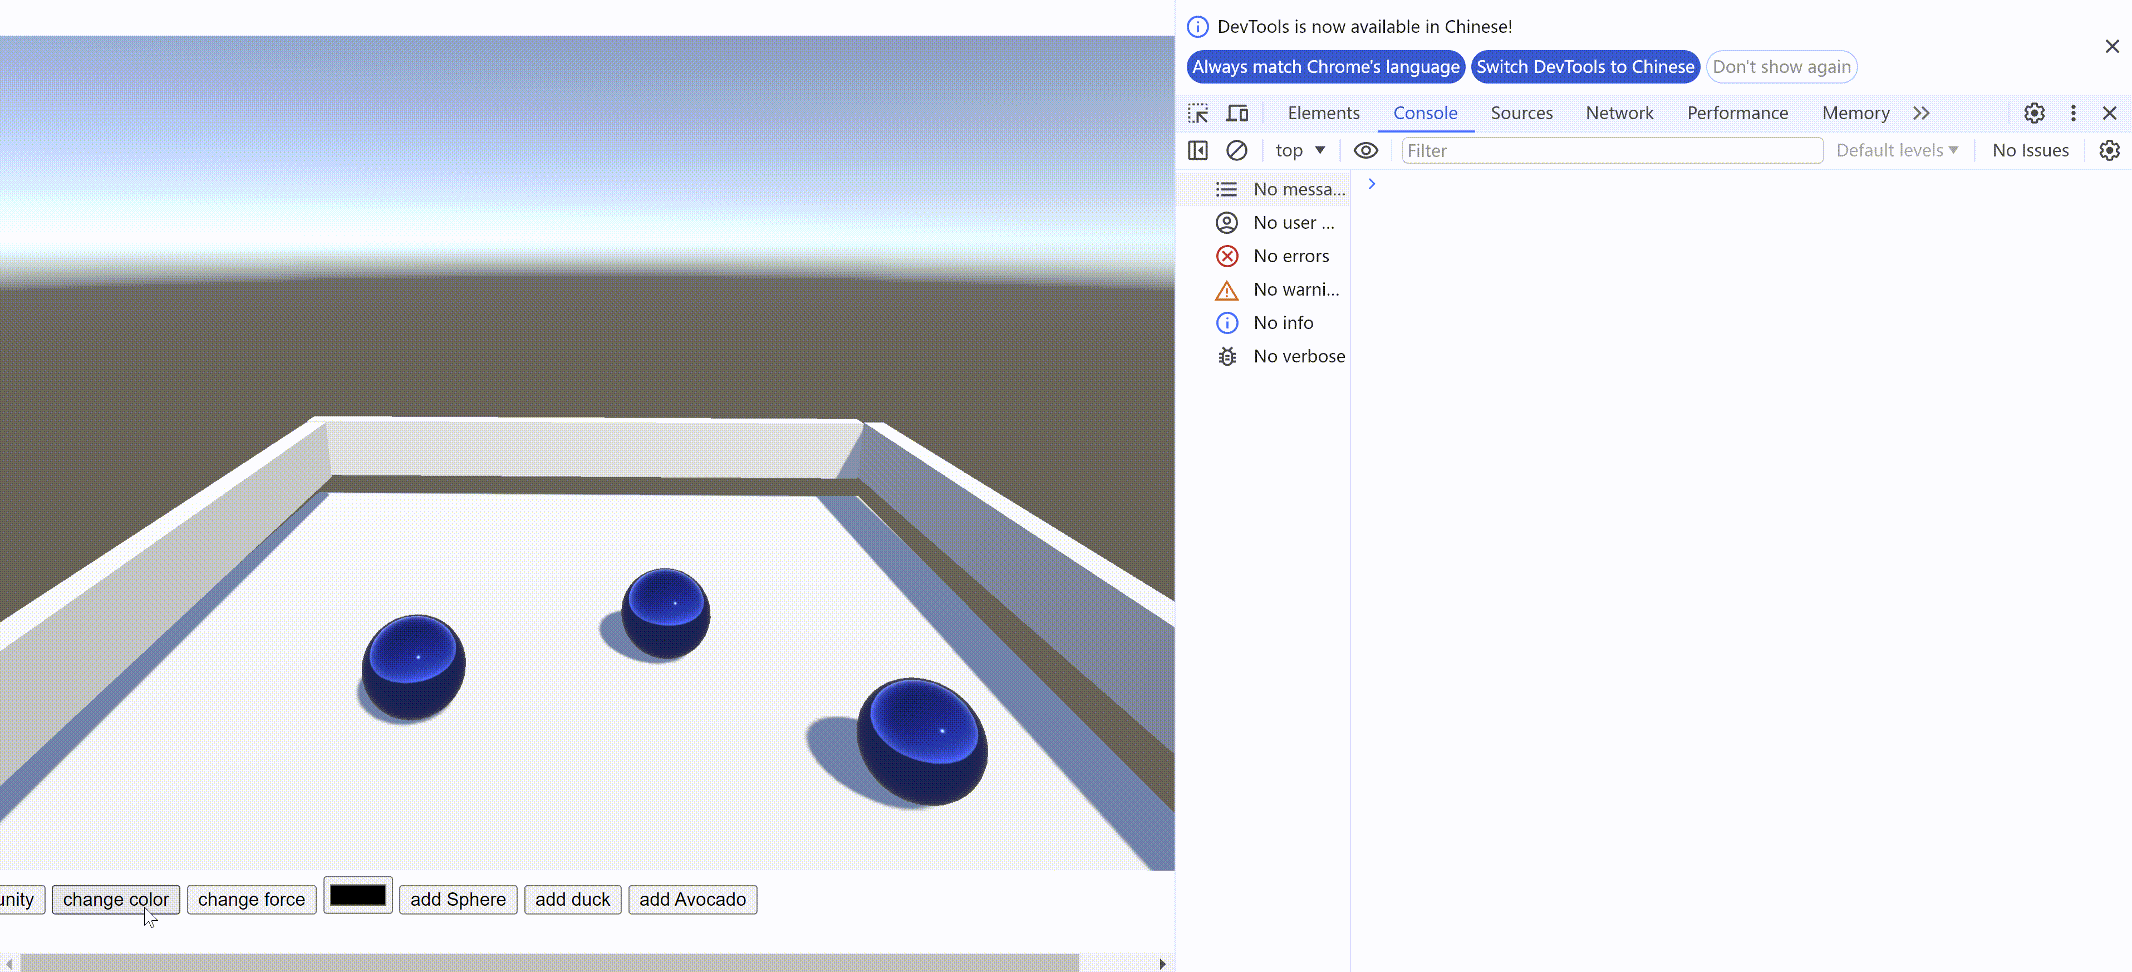Screen dimensions: 2132x972
Task: Select the inspect element picker icon
Action: pyautogui.click(x=1198, y=113)
